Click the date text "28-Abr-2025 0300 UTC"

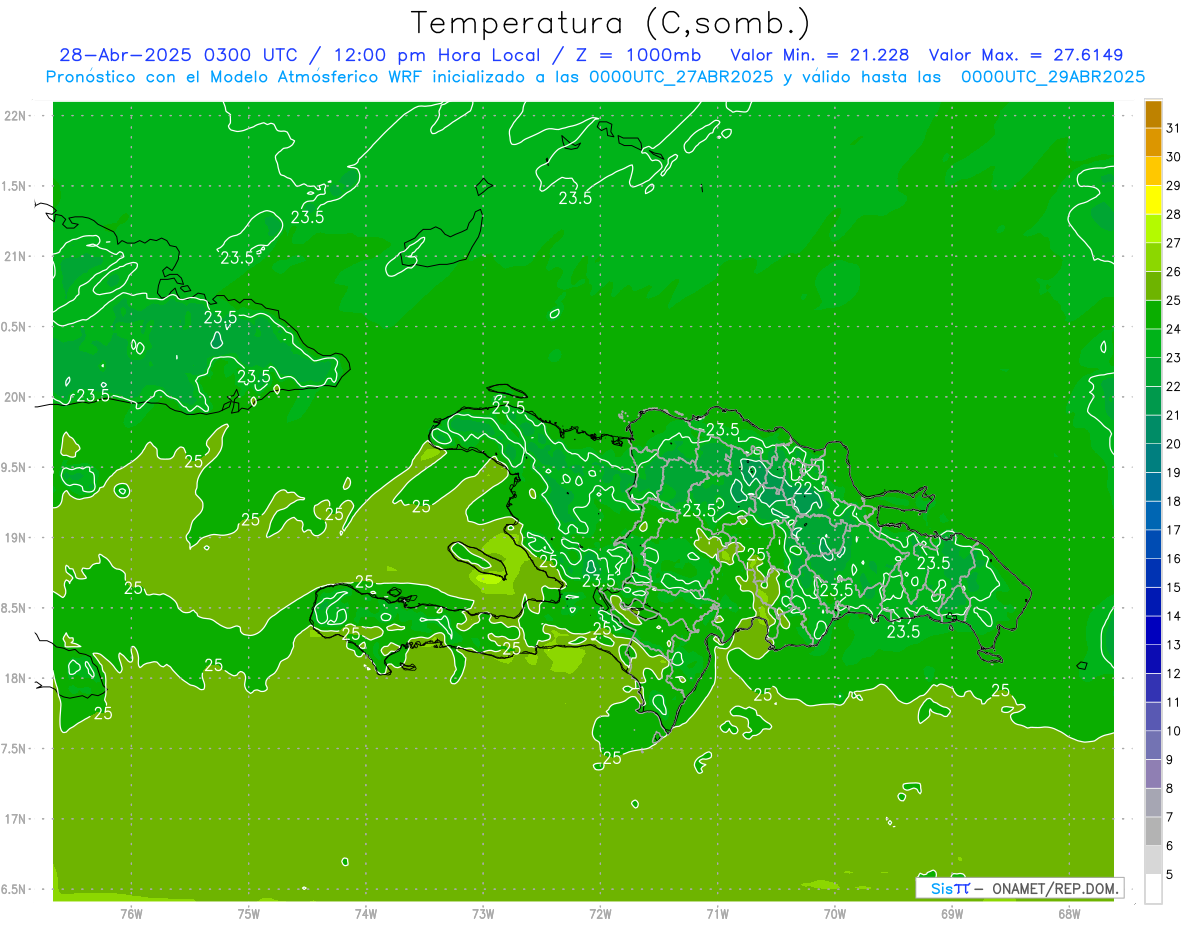coord(178,55)
